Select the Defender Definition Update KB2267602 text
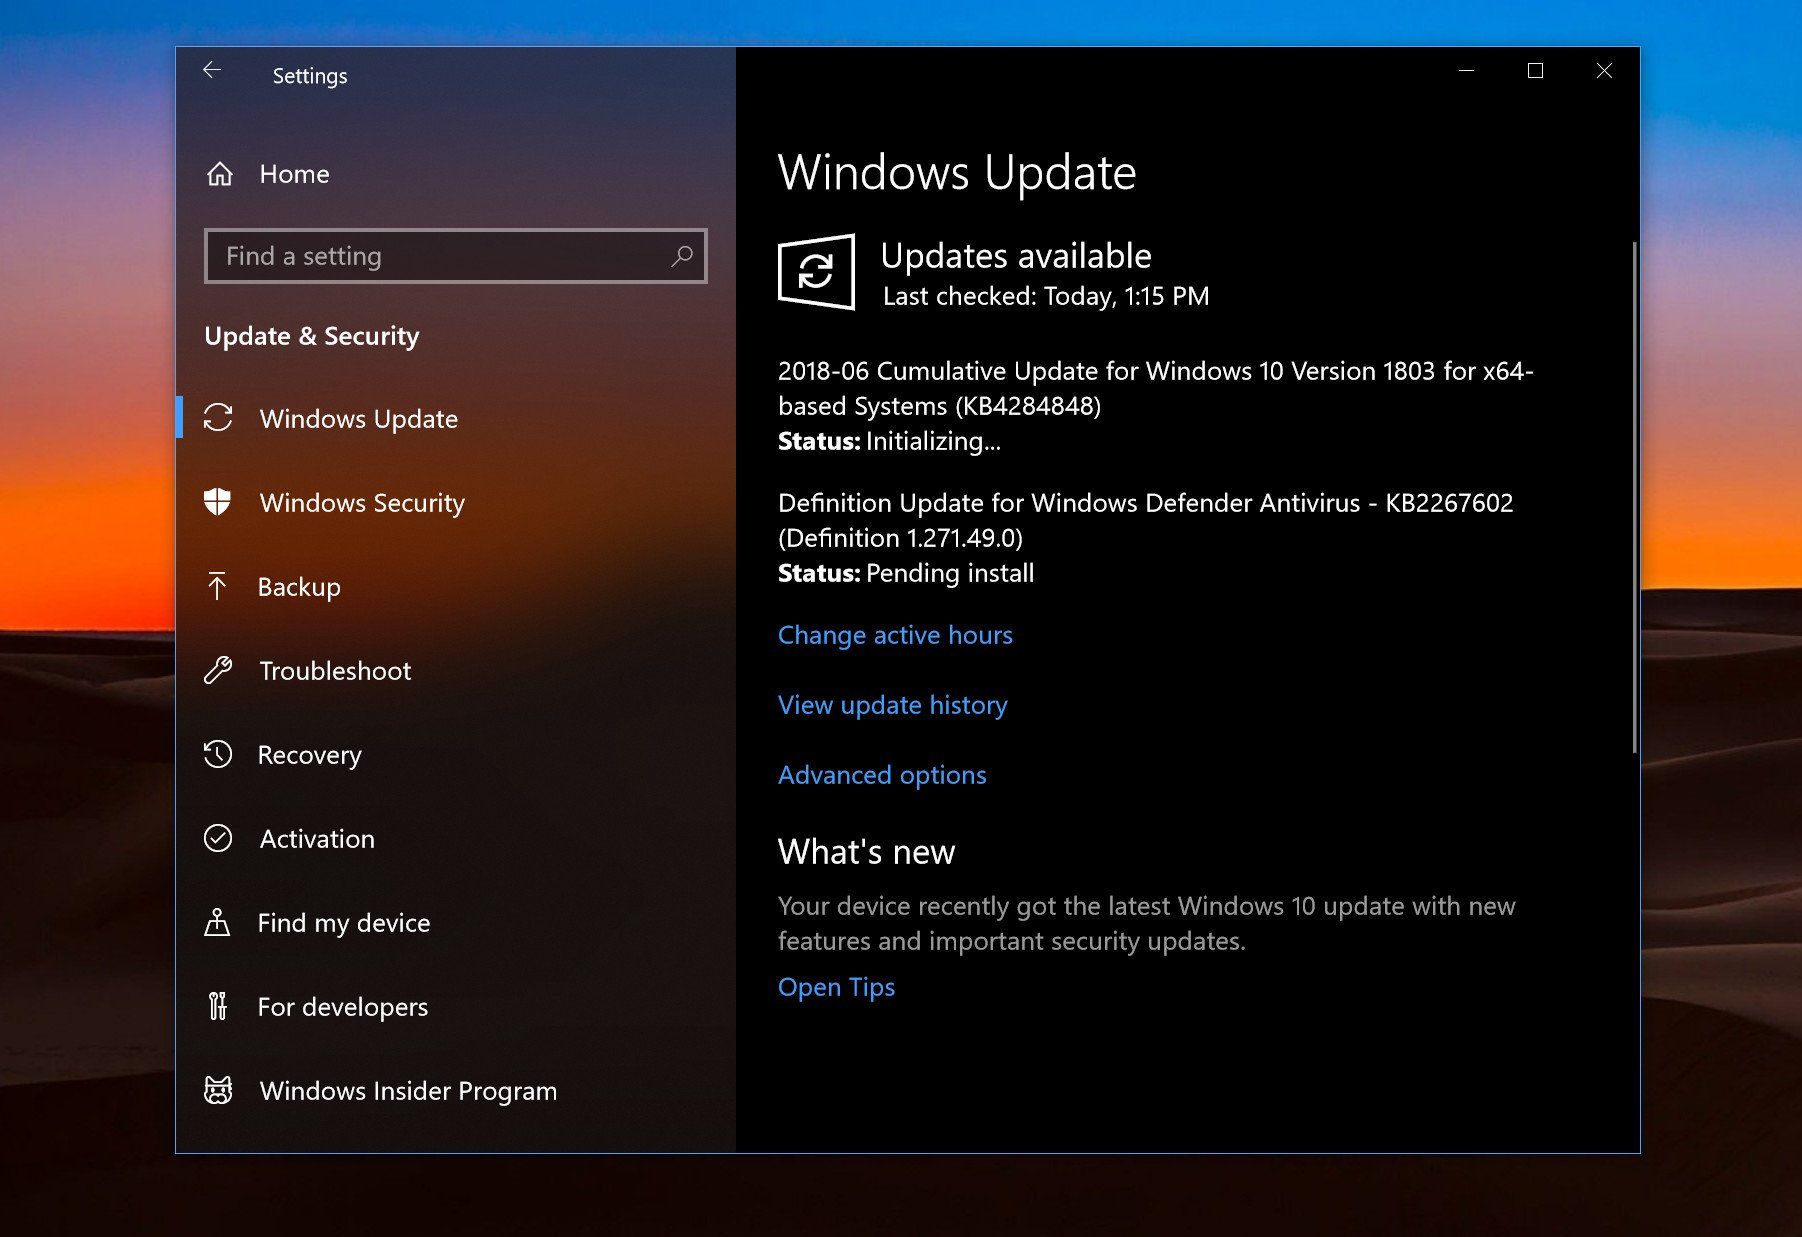The height and width of the screenshot is (1237, 1802). [1146, 520]
